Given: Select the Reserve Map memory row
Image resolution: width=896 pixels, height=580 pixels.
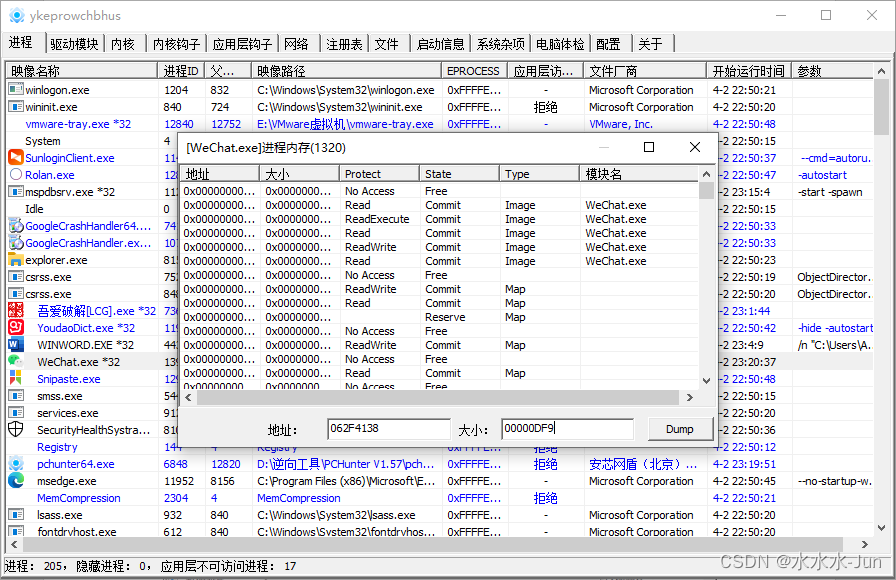Looking at the screenshot, I should coord(439,317).
